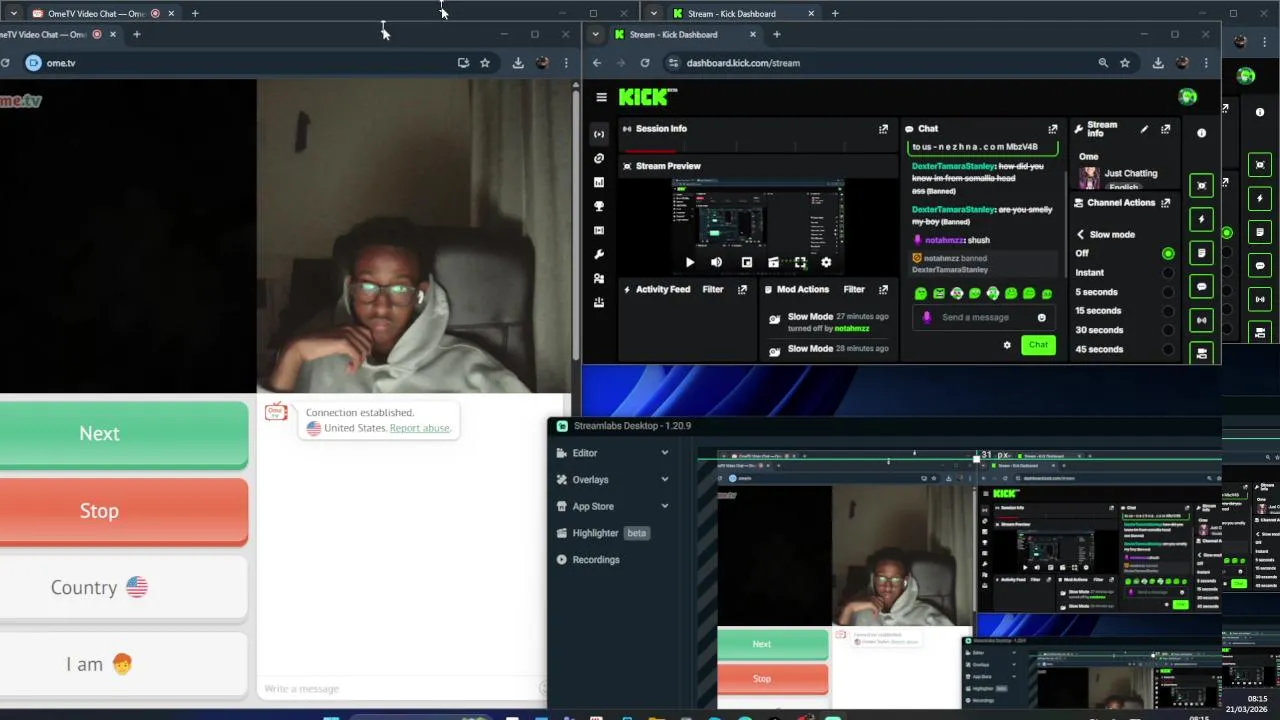Click notahmzz name in Mod Actions entry
The width and height of the screenshot is (1280, 720).
coord(852,329)
